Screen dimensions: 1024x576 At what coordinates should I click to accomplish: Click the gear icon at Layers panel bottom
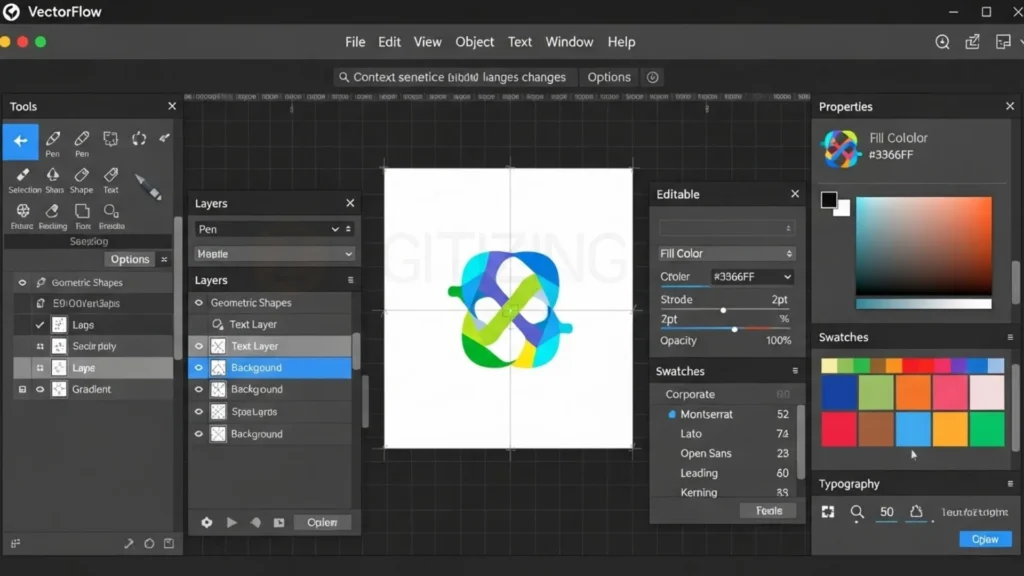[x=207, y=522]
